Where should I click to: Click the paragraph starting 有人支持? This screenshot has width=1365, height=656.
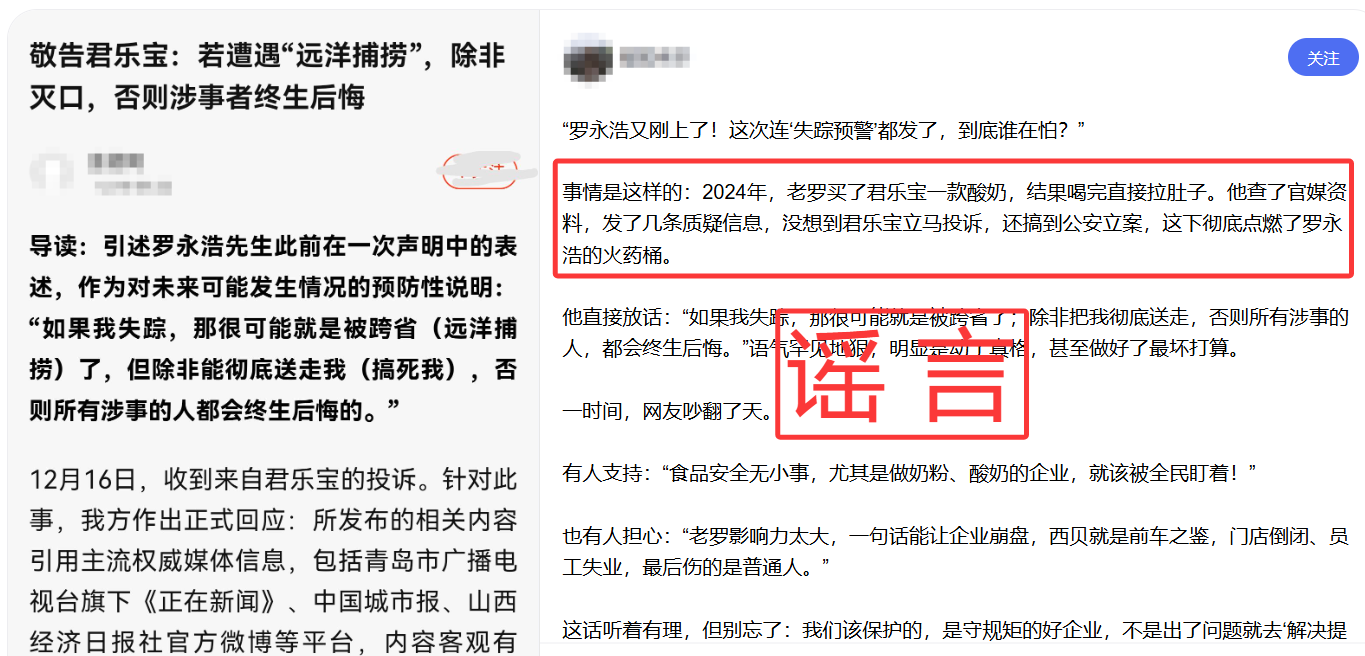[909, 473]
